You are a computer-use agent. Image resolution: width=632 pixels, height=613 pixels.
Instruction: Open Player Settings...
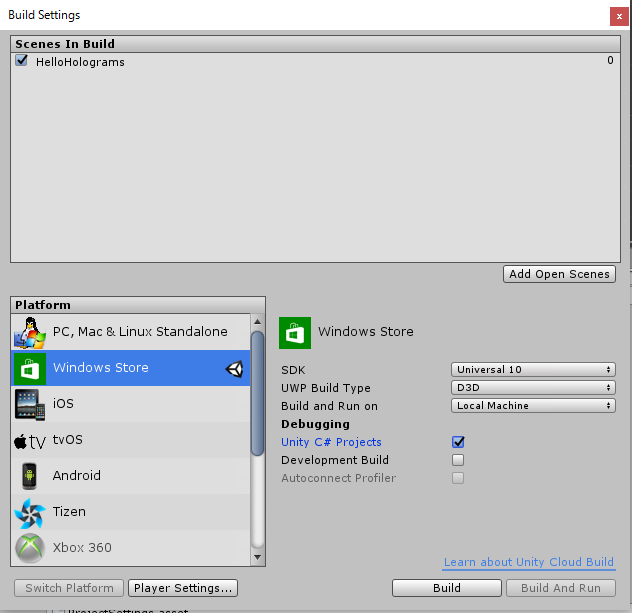click(183, 588)
